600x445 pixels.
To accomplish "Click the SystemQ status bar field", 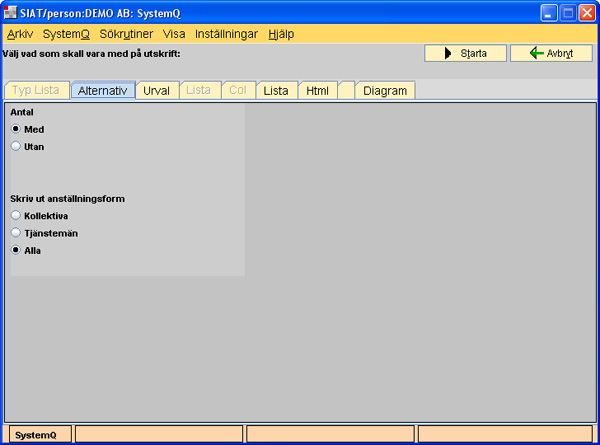I will pyautogui.click(x=36, y=435).
